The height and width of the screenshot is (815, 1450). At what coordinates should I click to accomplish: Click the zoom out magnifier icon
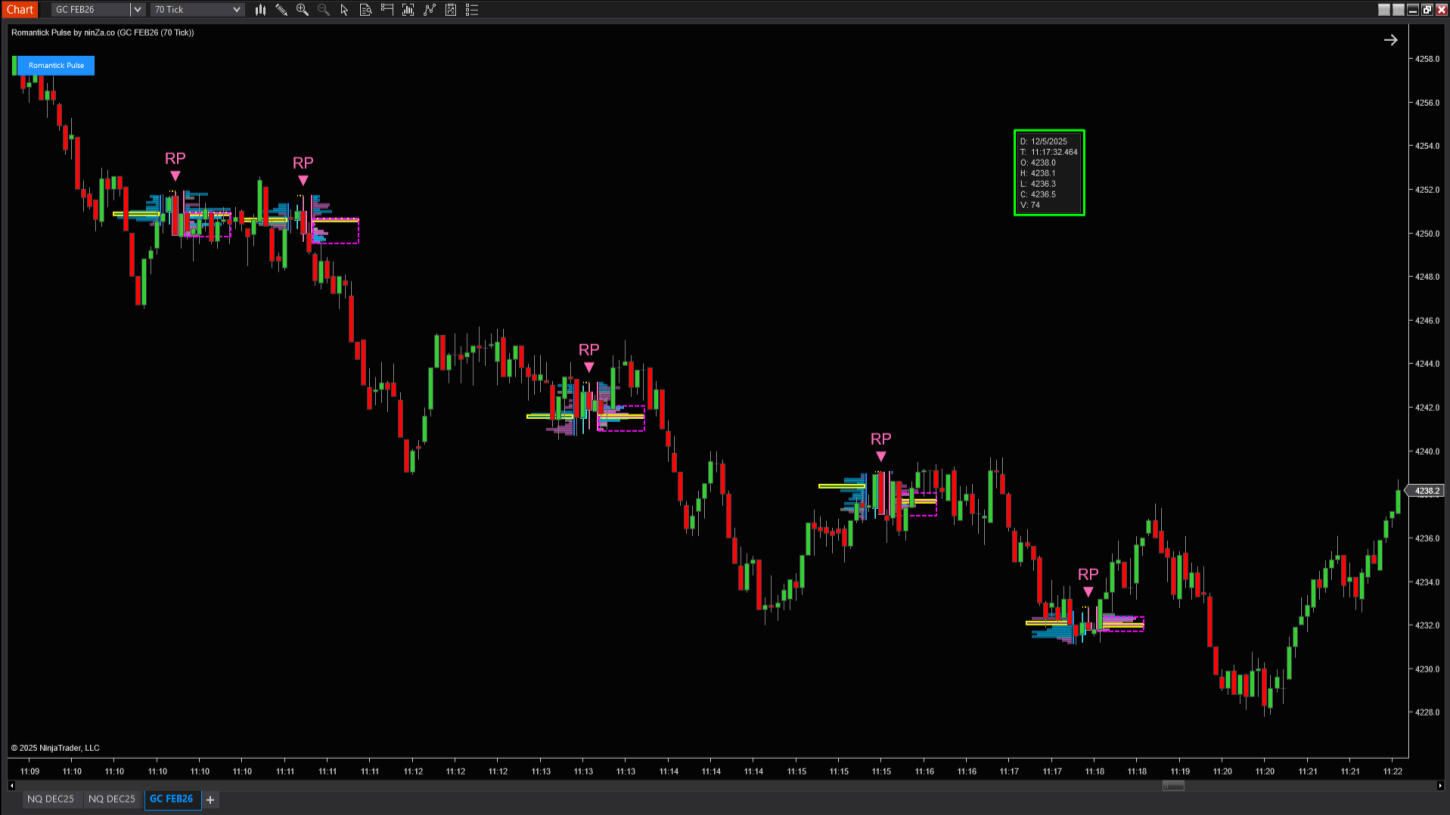pyautogui.click(x=323, y=10)
